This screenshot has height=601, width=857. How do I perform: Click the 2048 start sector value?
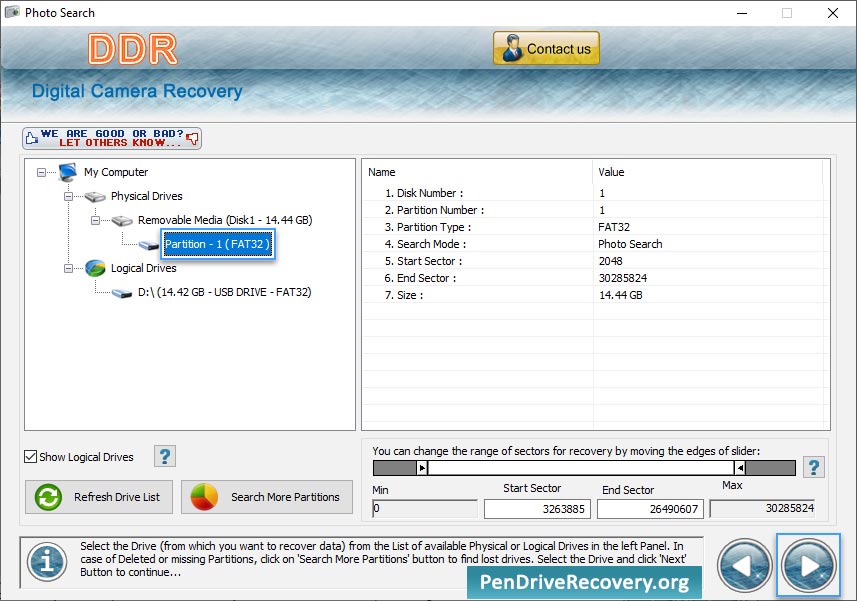611,261
